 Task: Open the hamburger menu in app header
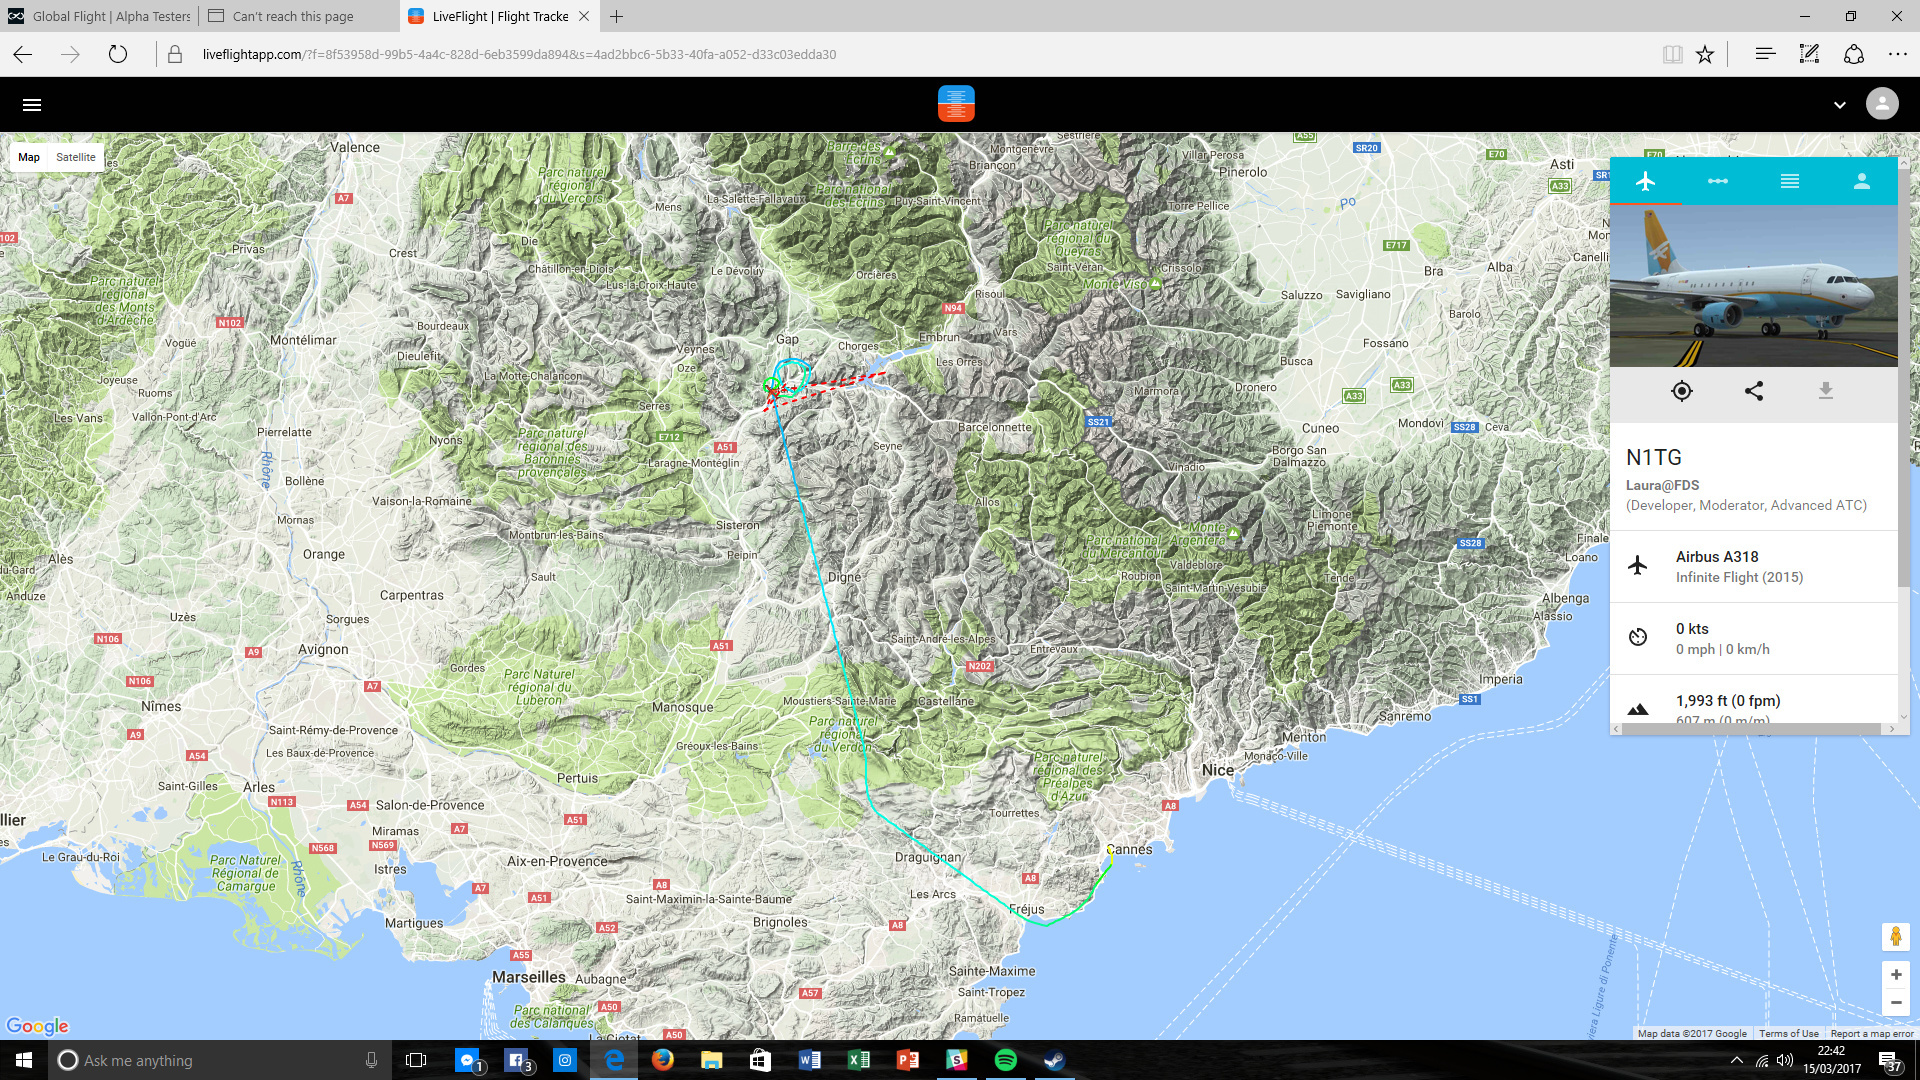pyautogui.click(x=32, y=105)
